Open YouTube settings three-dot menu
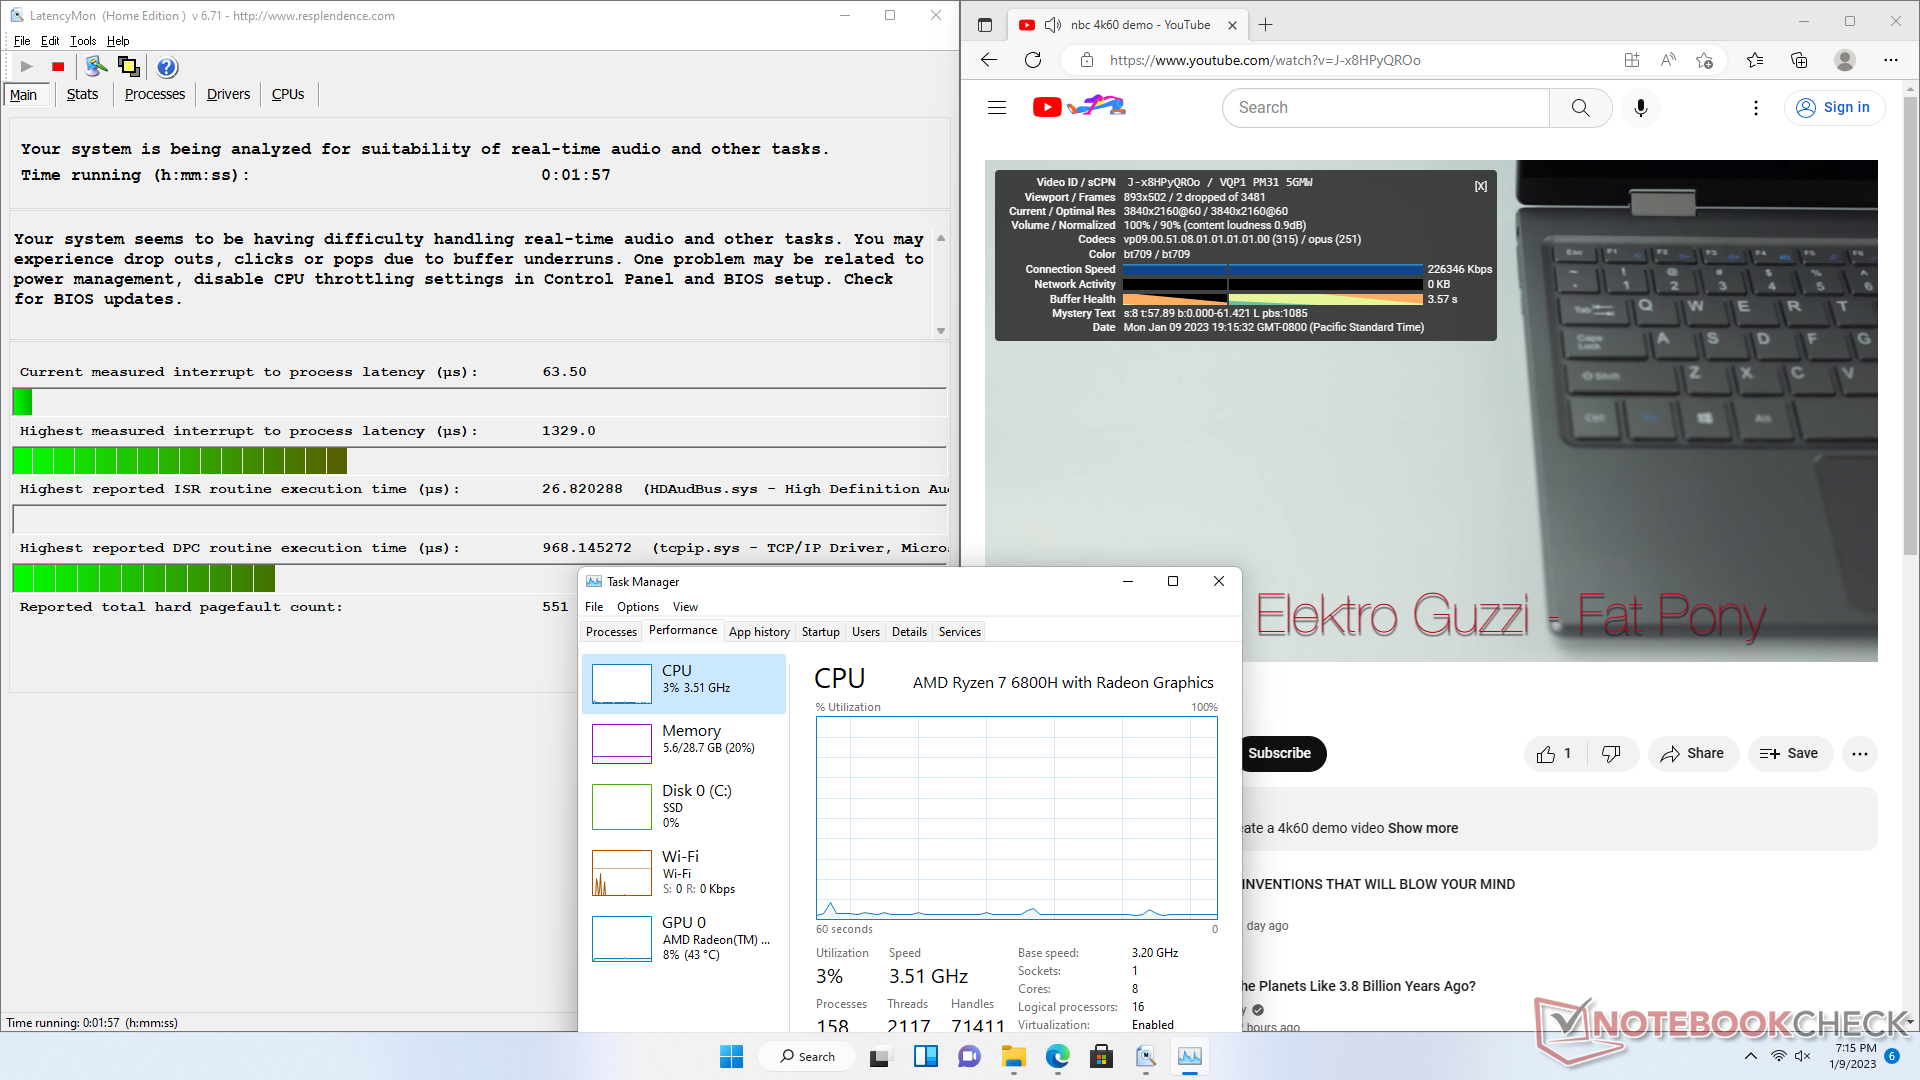Viewport: 1920px width, 1080px height. [1756, 107]
